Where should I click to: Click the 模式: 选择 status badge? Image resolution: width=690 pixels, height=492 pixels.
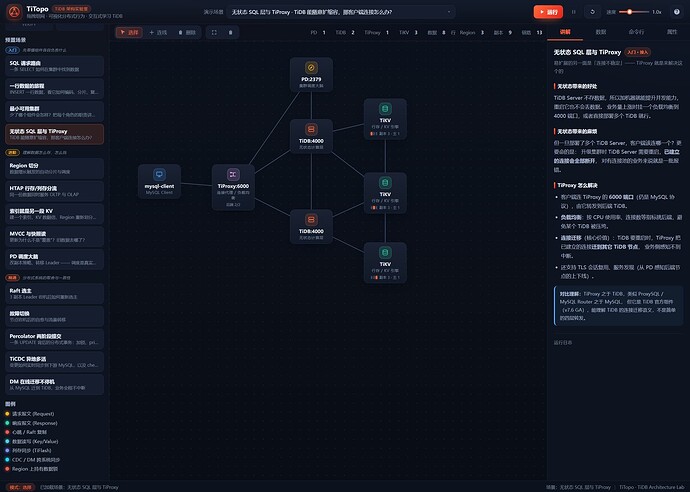point(20,487)
